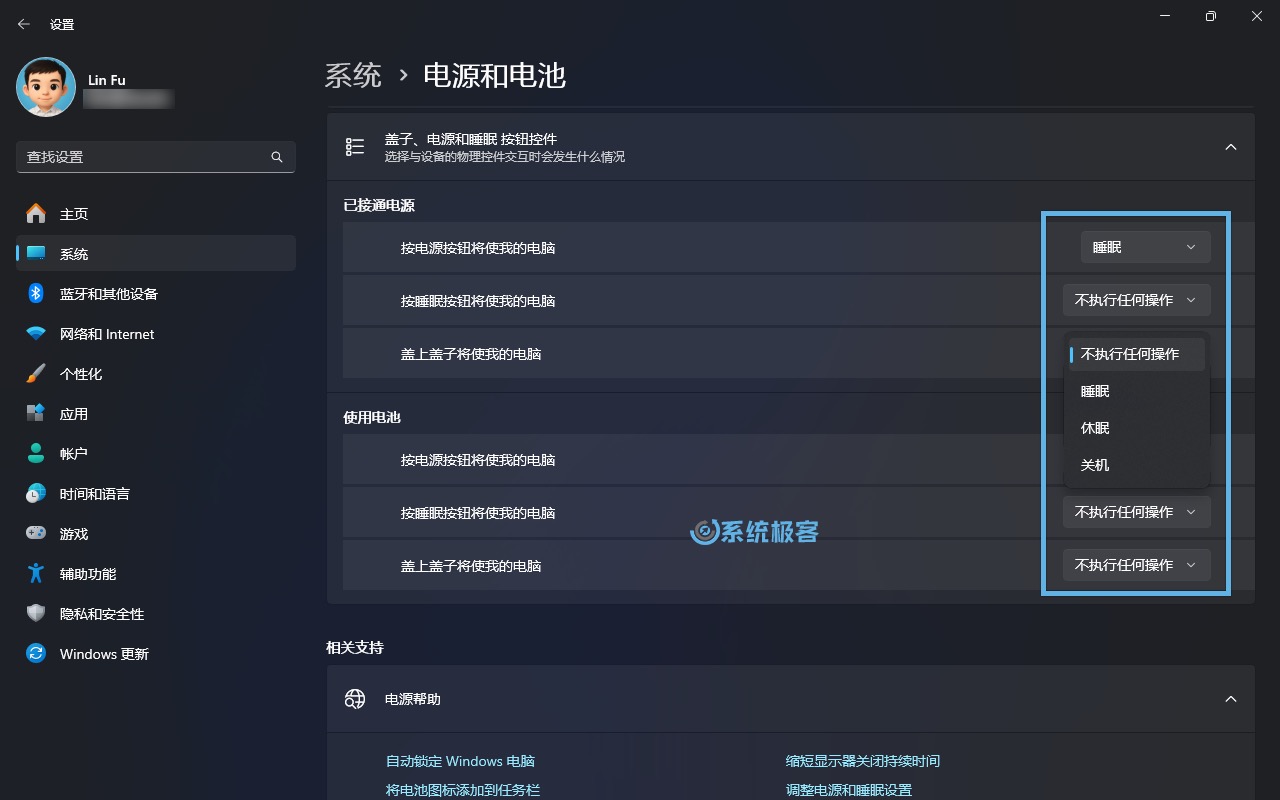Viewport: 1280px width, 800px height.
Task: Click the Lin Fu profile avatar
Action: [x=46, y=87]
